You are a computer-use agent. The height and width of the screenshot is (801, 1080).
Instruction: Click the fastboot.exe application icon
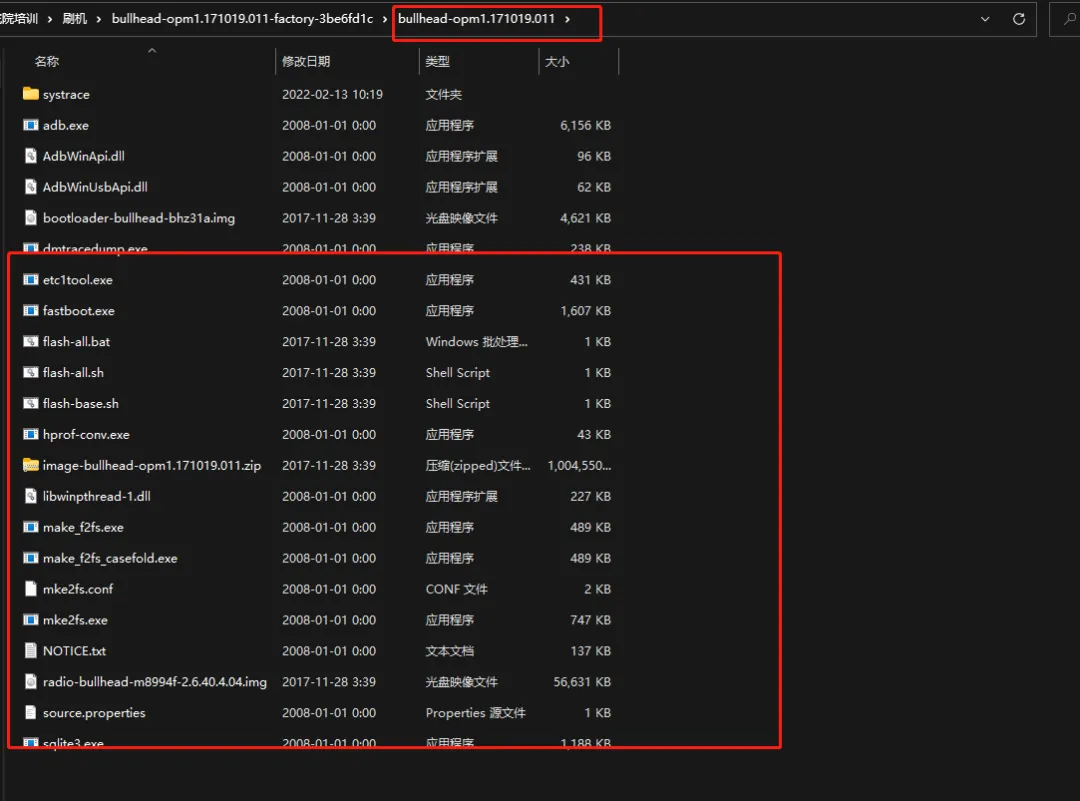pyautogui.click(x=30, y=311)
